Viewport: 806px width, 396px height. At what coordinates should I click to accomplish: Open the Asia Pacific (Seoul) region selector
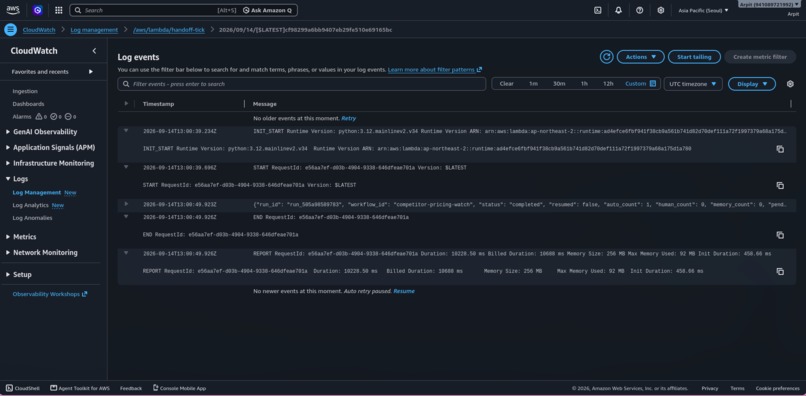point(703,10)
